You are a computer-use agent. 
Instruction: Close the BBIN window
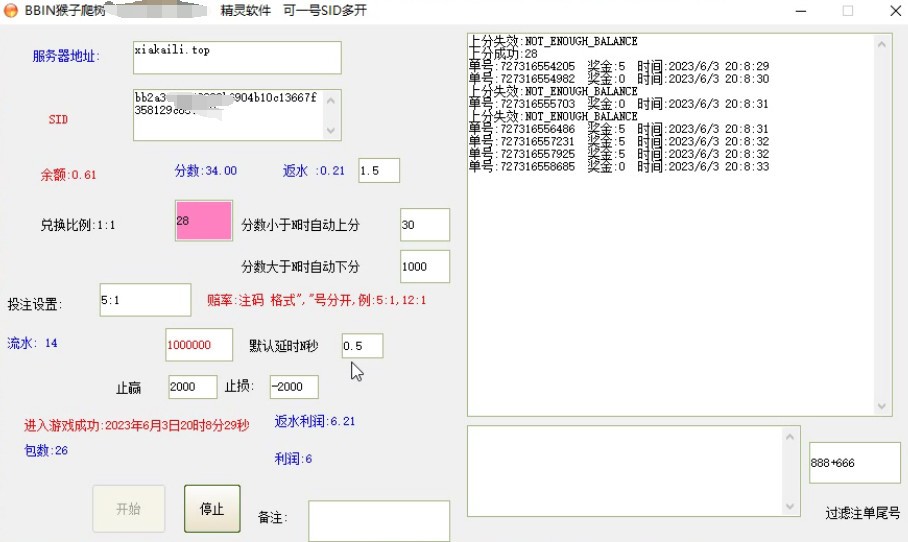(895, 11)
